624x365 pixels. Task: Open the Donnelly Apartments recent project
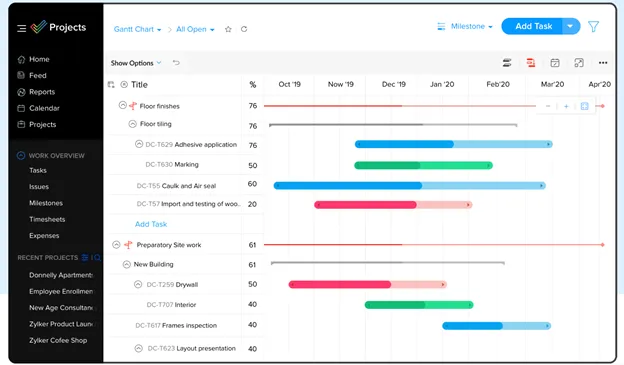60,275
